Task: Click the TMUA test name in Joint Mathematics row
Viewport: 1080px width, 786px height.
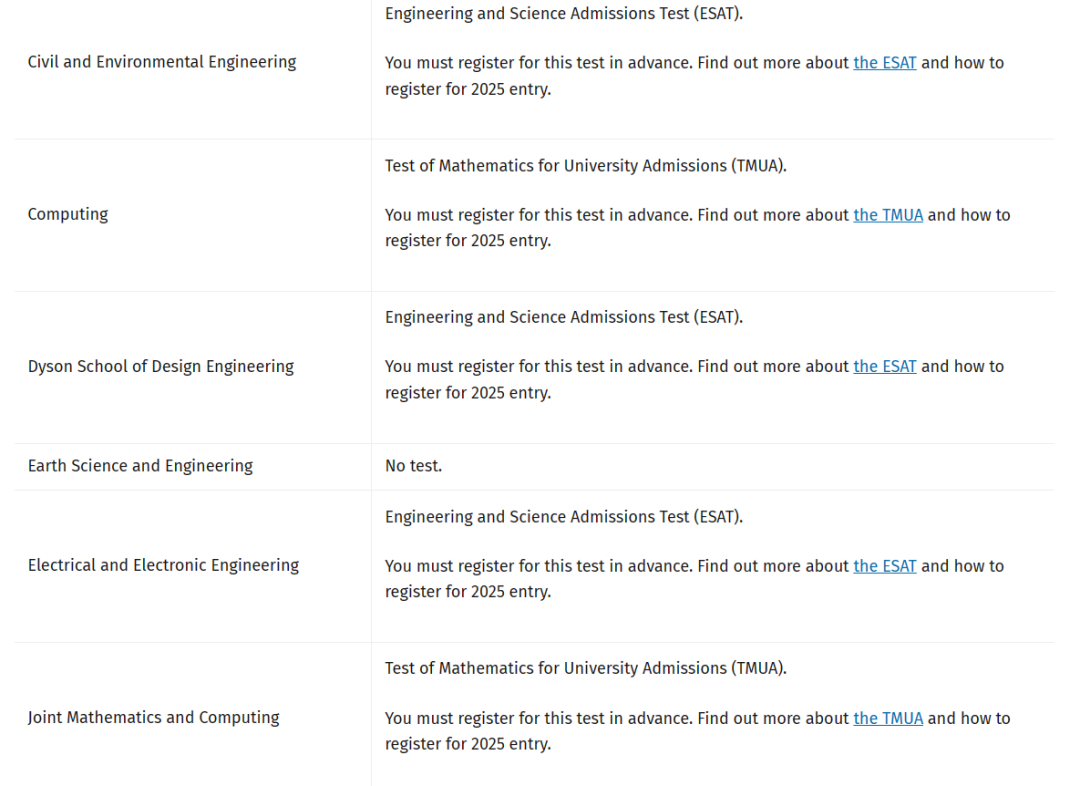Action: [585, 668]
